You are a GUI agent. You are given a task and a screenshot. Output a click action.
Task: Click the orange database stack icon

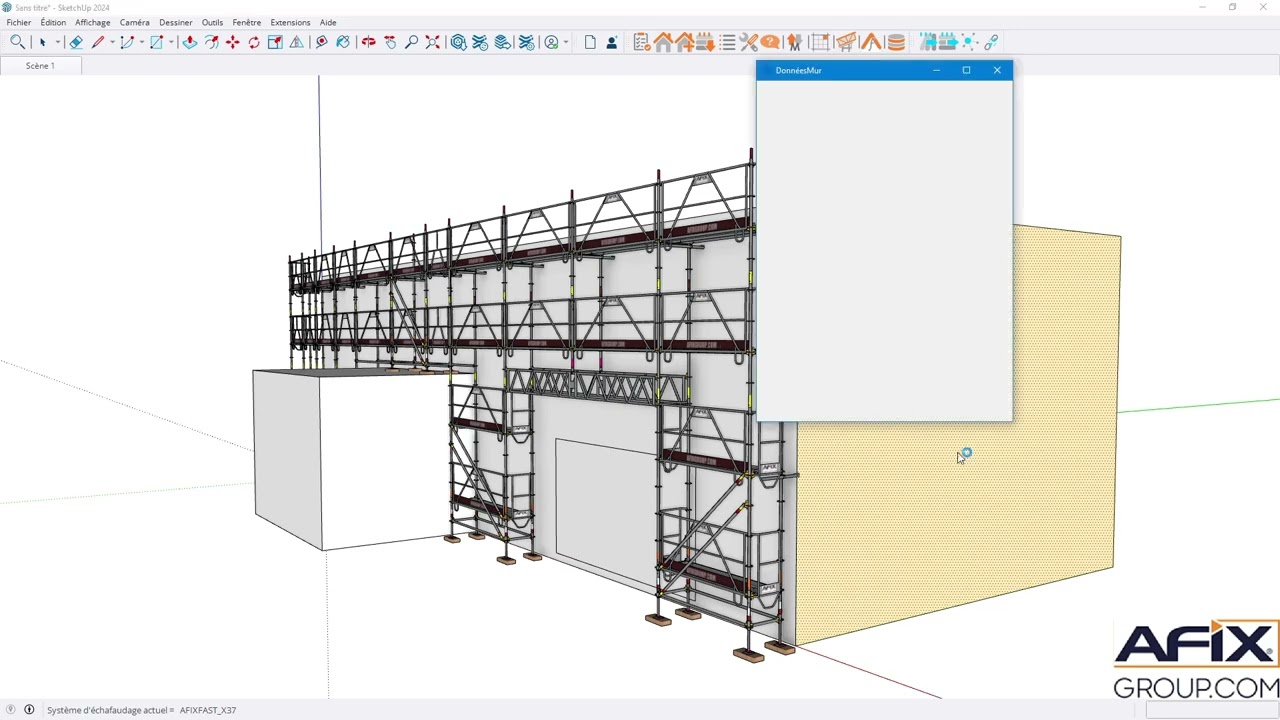point(896,42)
